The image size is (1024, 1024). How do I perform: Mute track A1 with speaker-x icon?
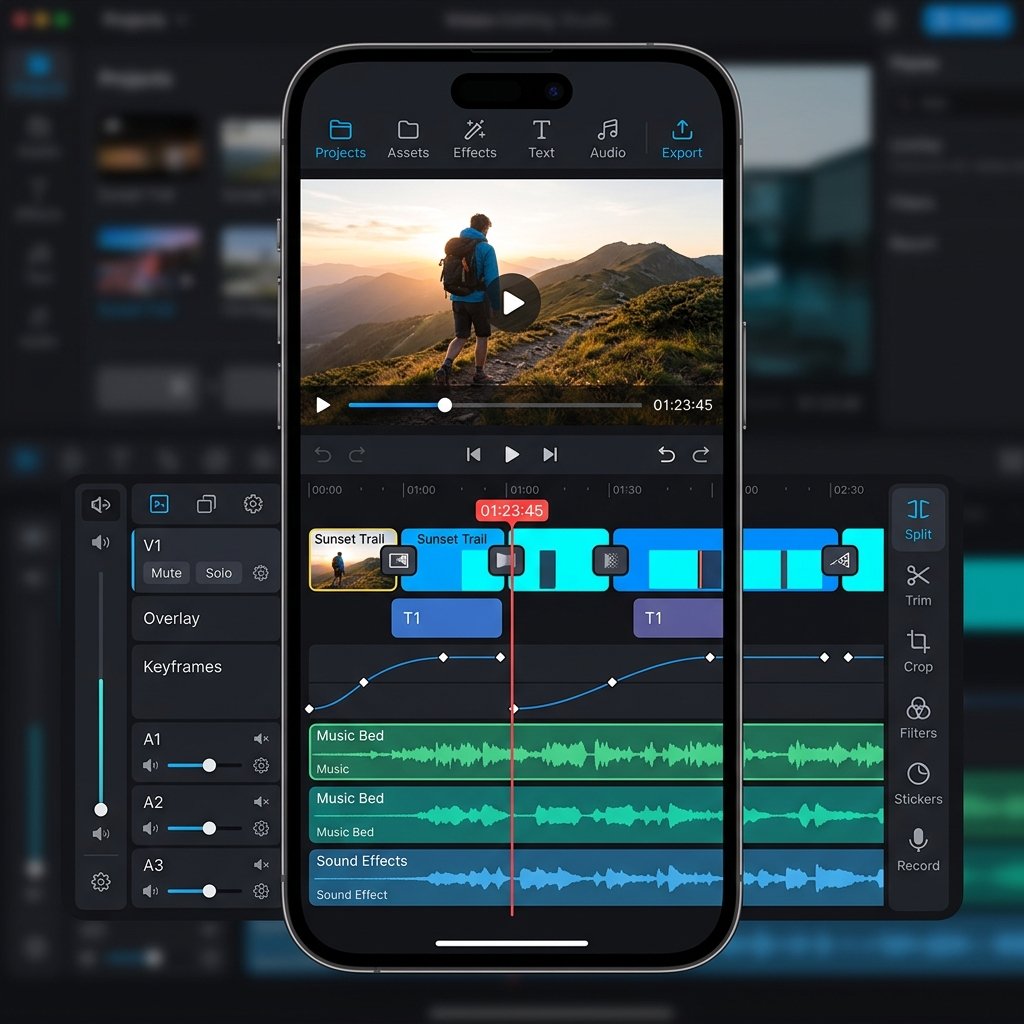coord(261,739)
